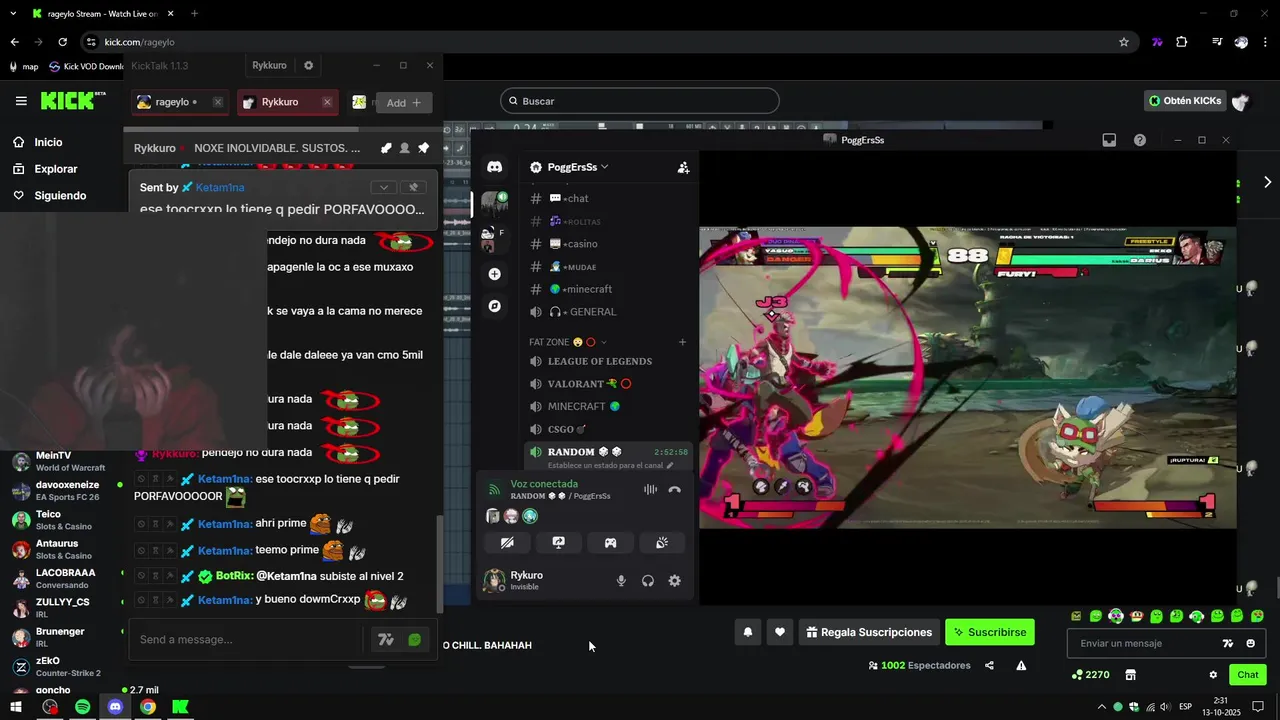The image size is (1280, 720).
Task: Click Regala Suscripciones button
Action: pos(869,632)
